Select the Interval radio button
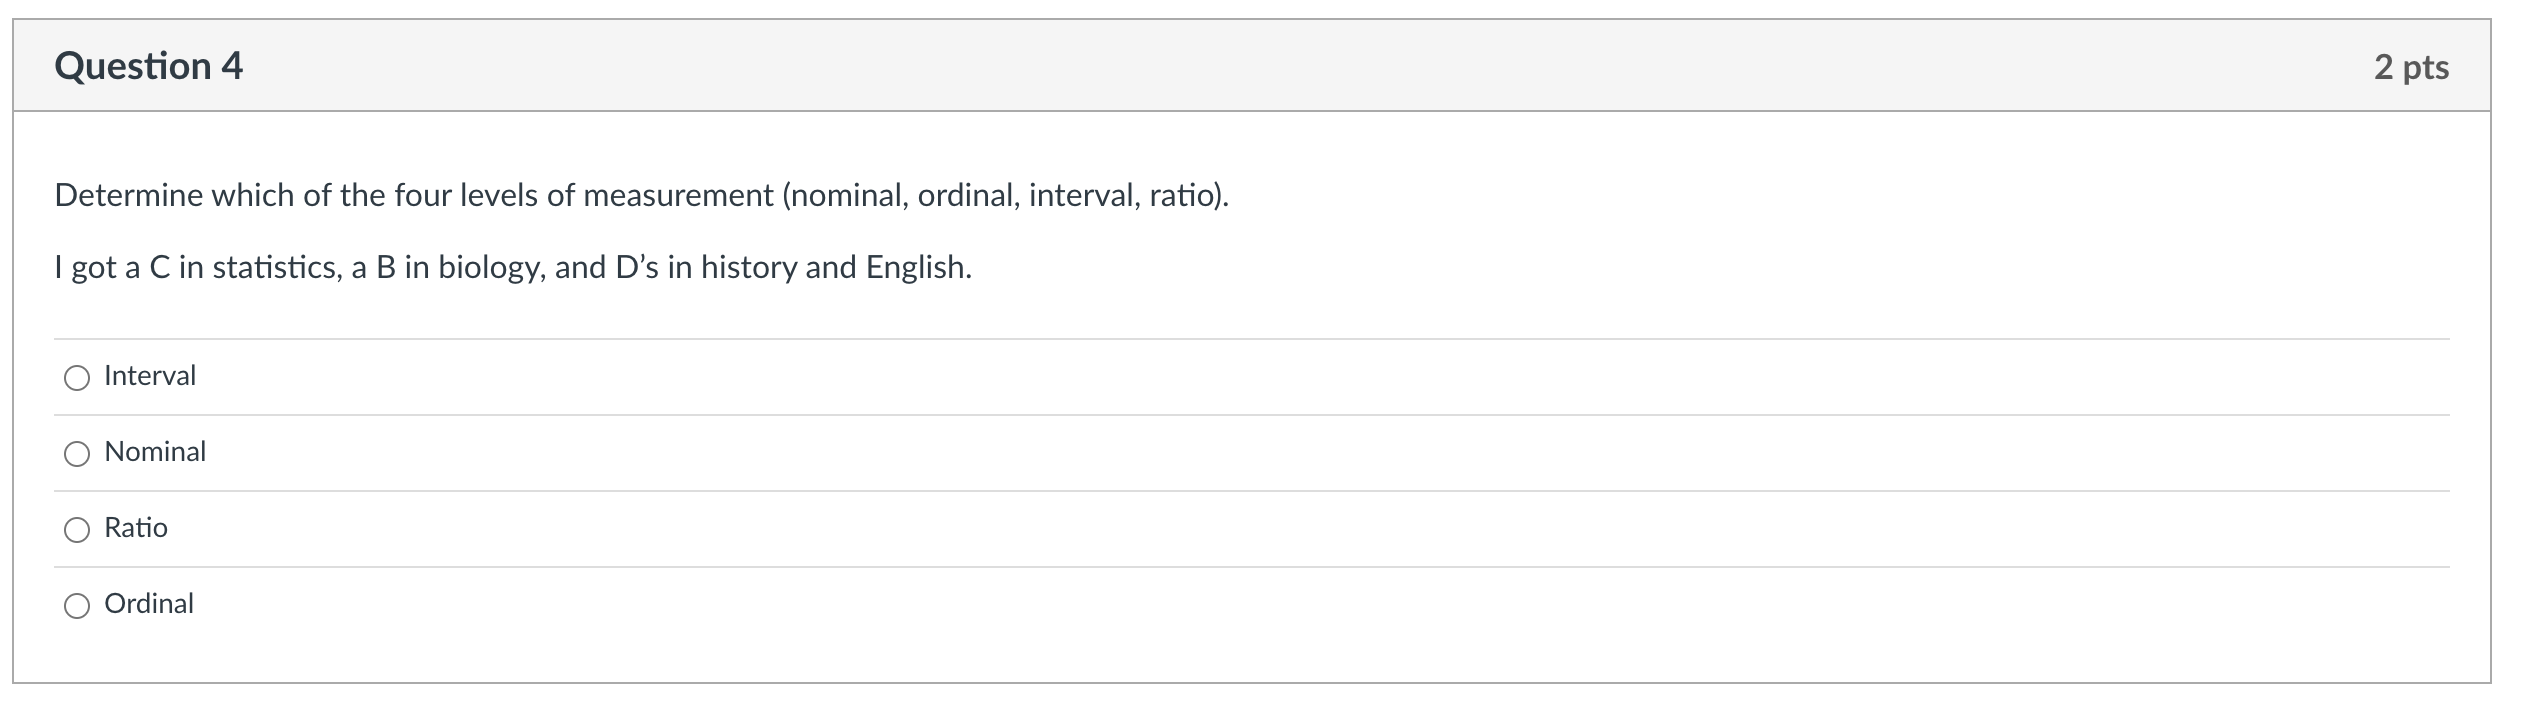 (77, 377)
